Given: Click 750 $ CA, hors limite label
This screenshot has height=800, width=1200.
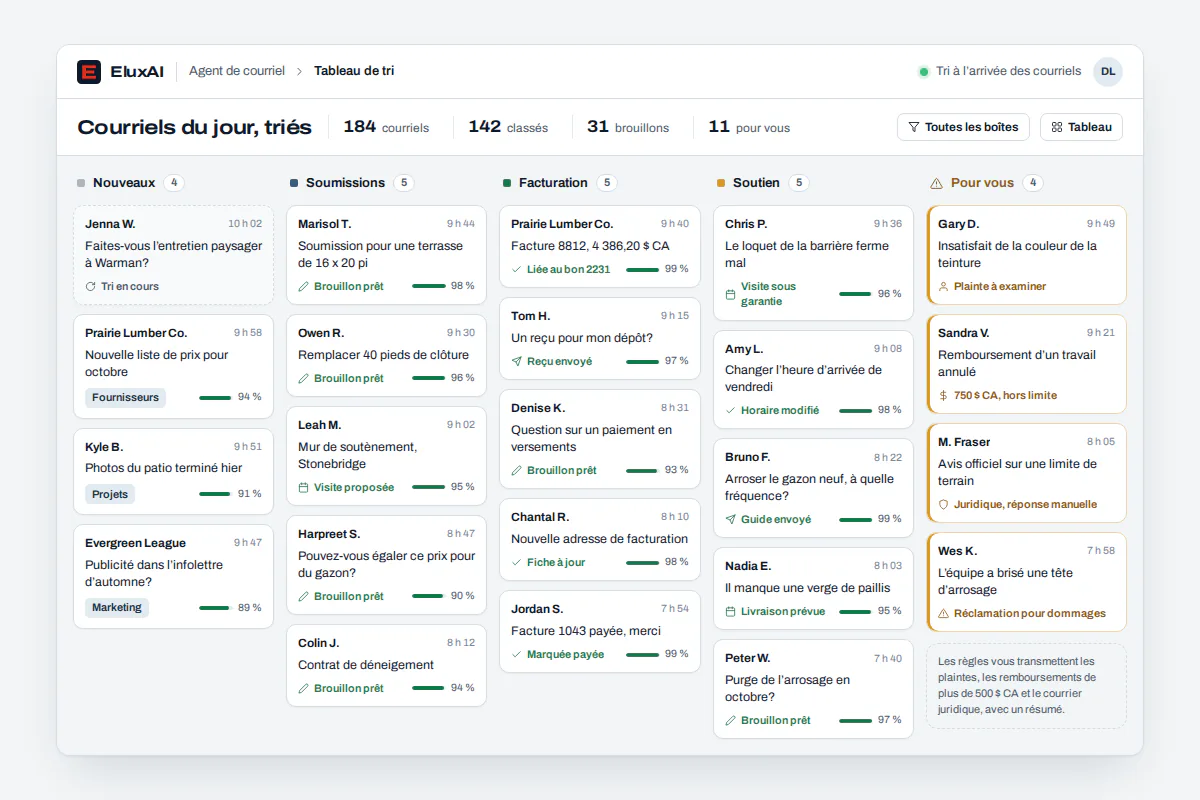Looking at the screenshot, I should point(1005,395).
